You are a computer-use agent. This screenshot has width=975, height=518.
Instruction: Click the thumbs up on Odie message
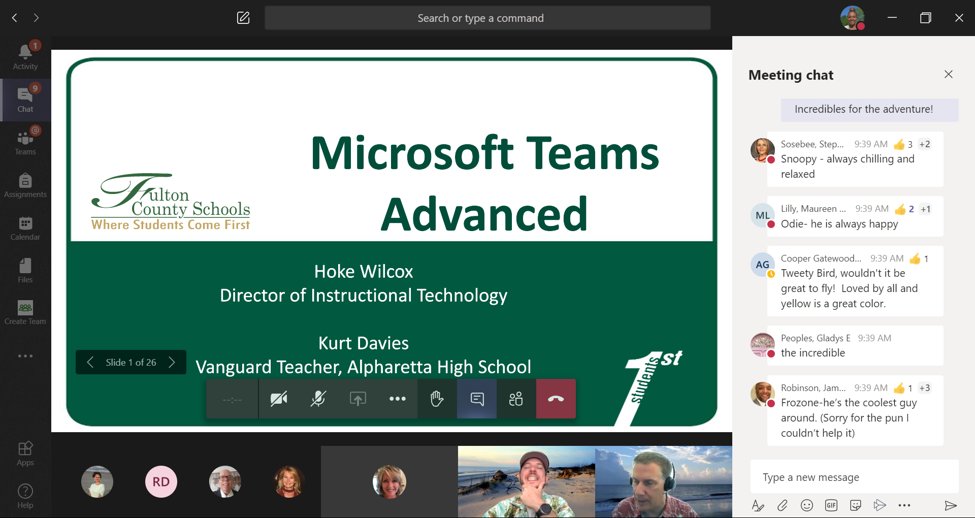(900, 209)
